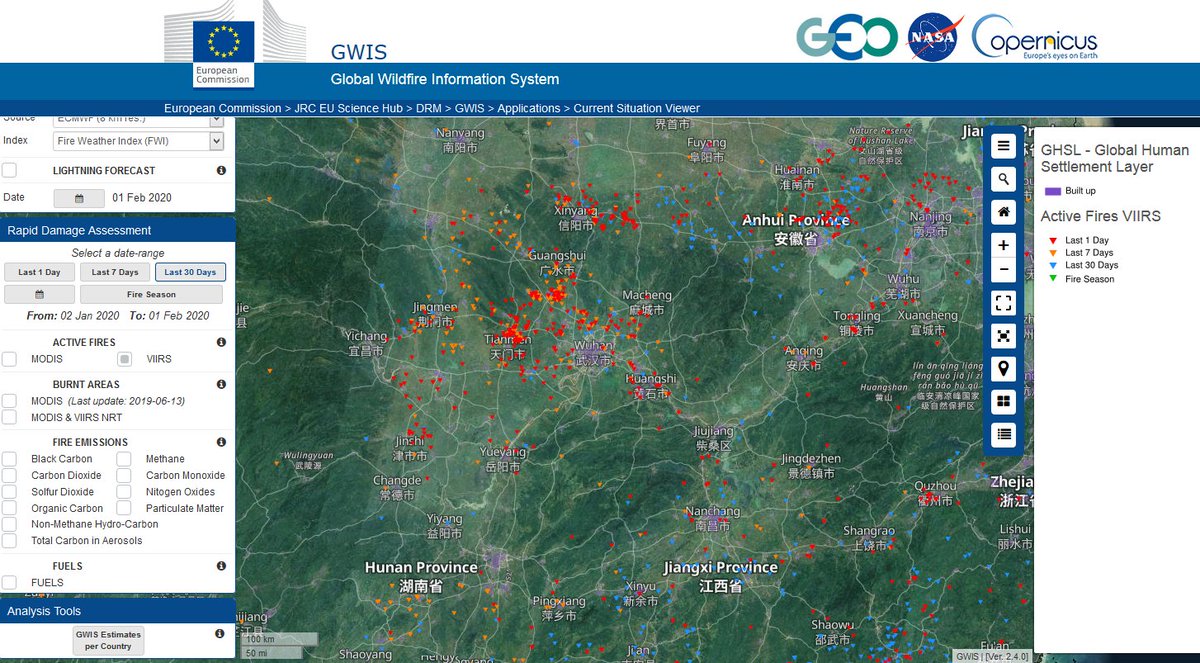Show info for Fire Emissions section
This screenshot has width=1200, height=663.
click(x=221, y=442)
